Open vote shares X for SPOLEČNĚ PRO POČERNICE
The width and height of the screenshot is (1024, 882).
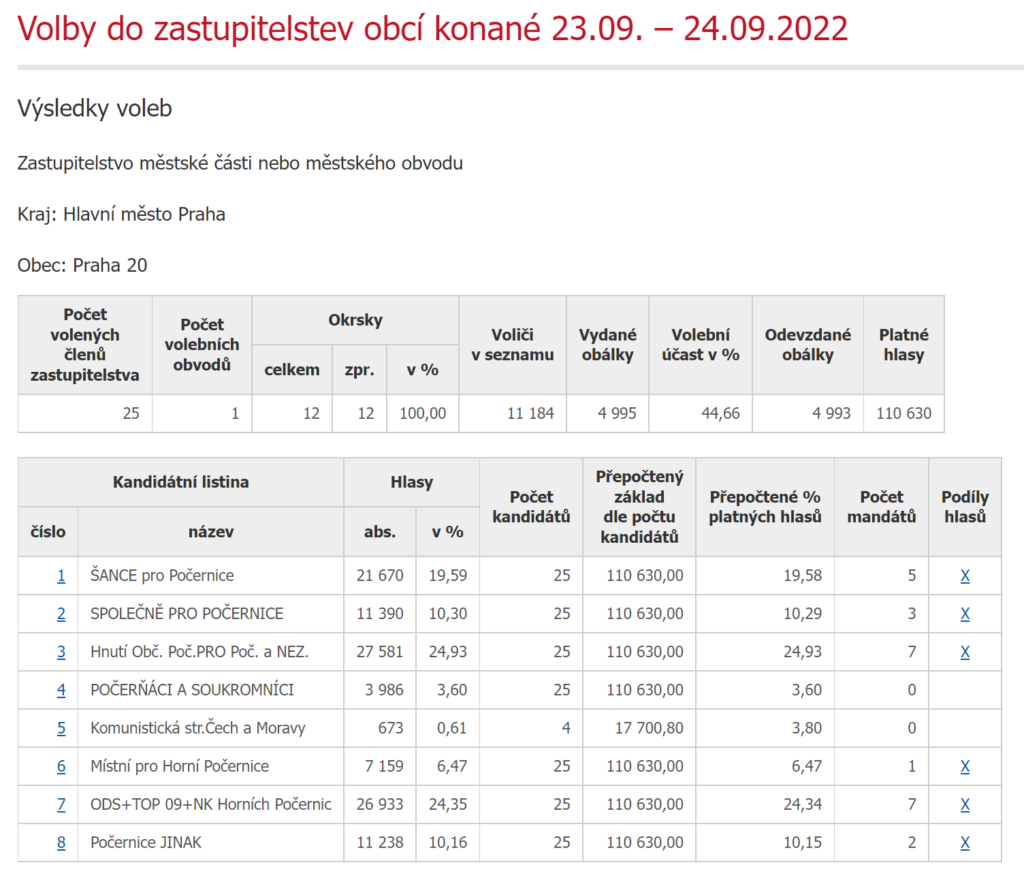tap(965, 614)
